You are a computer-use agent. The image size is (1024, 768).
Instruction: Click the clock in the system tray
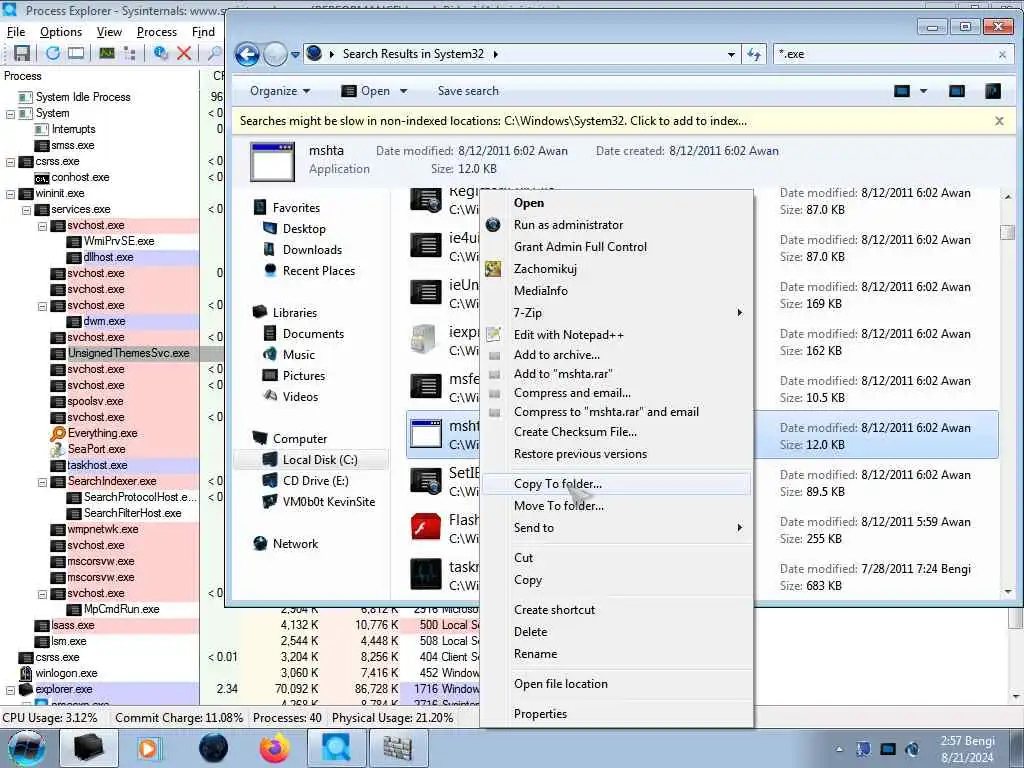pyautogui.click(x=967, y=749)
